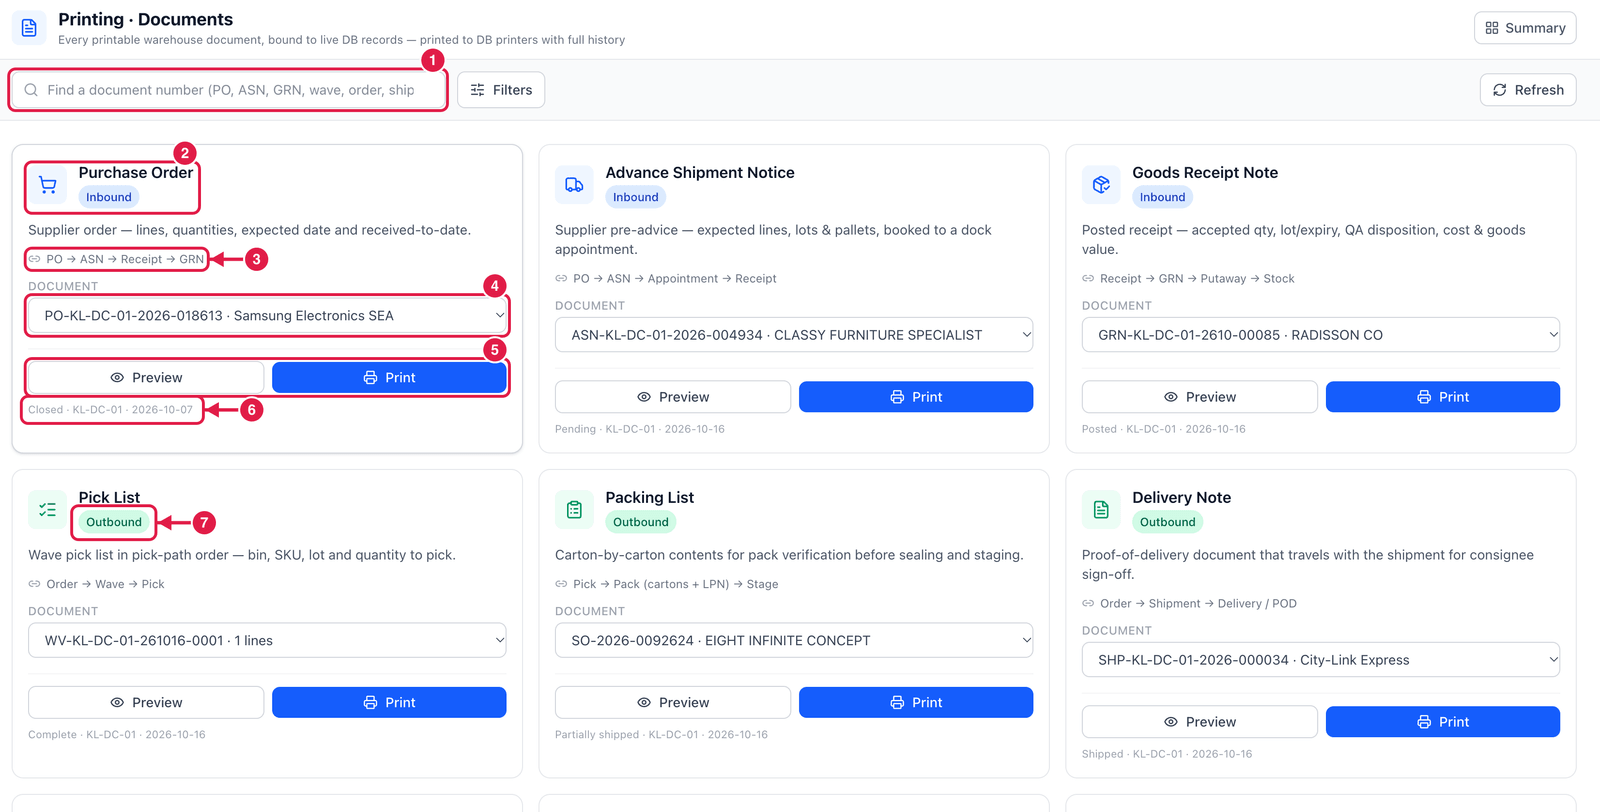
Task: Refresh the documents list
Action: (x=1528, y=90)
